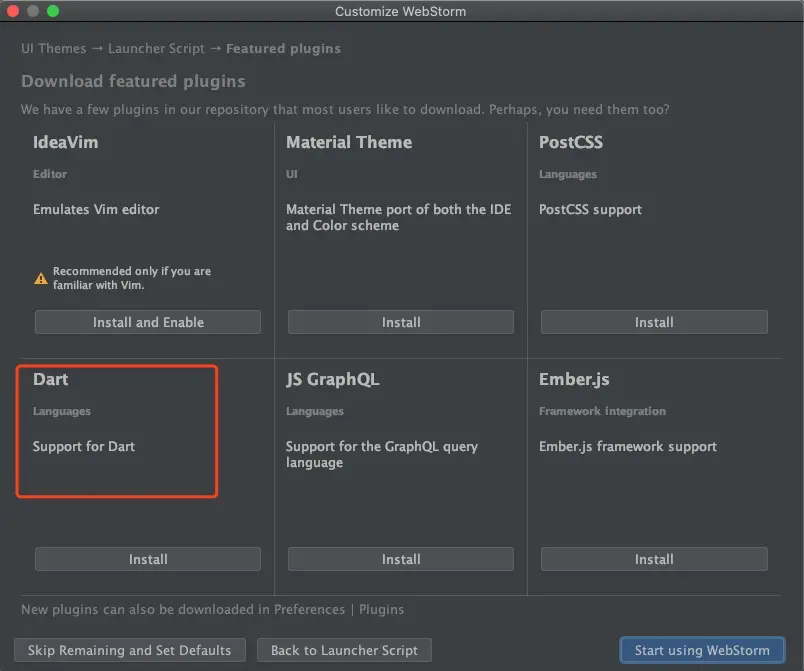Install the JS GraphQL plugin
This screenshot has height=671, width=804.
click(400, 559)
